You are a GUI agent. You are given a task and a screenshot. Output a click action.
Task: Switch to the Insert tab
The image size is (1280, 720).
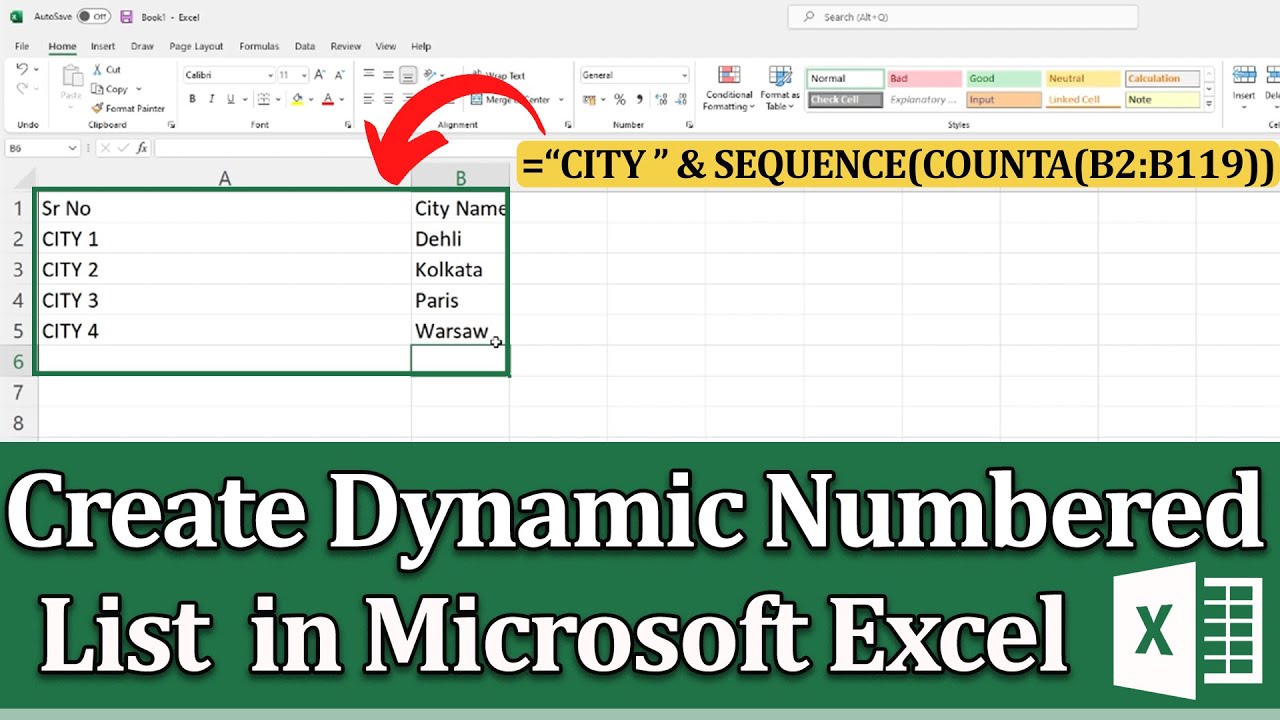tap(103, 46)
